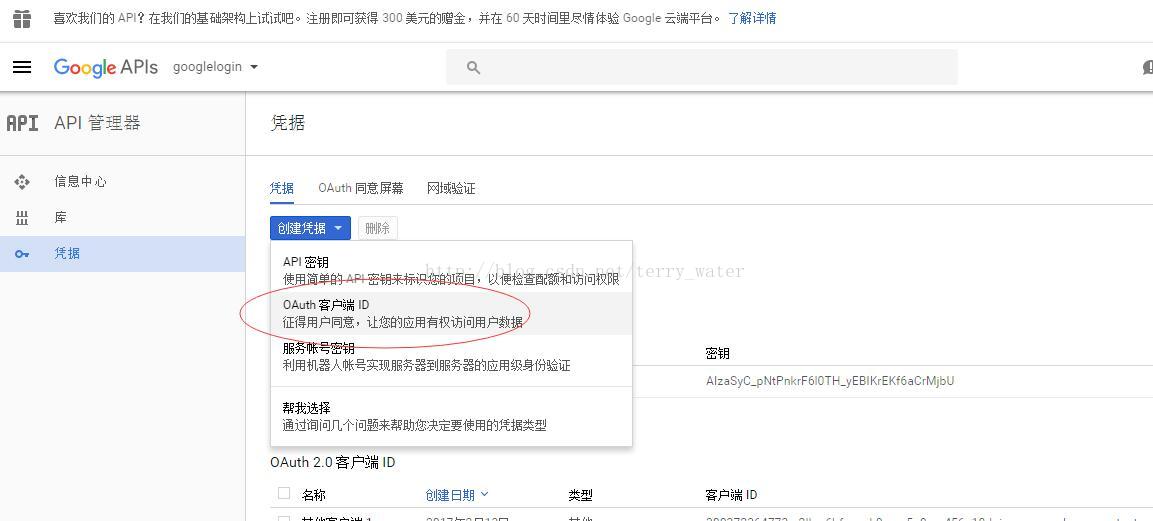Click the API key value starting with AIzaSyC
This screenshot has width=1153, height=521.
click(829, 381)
